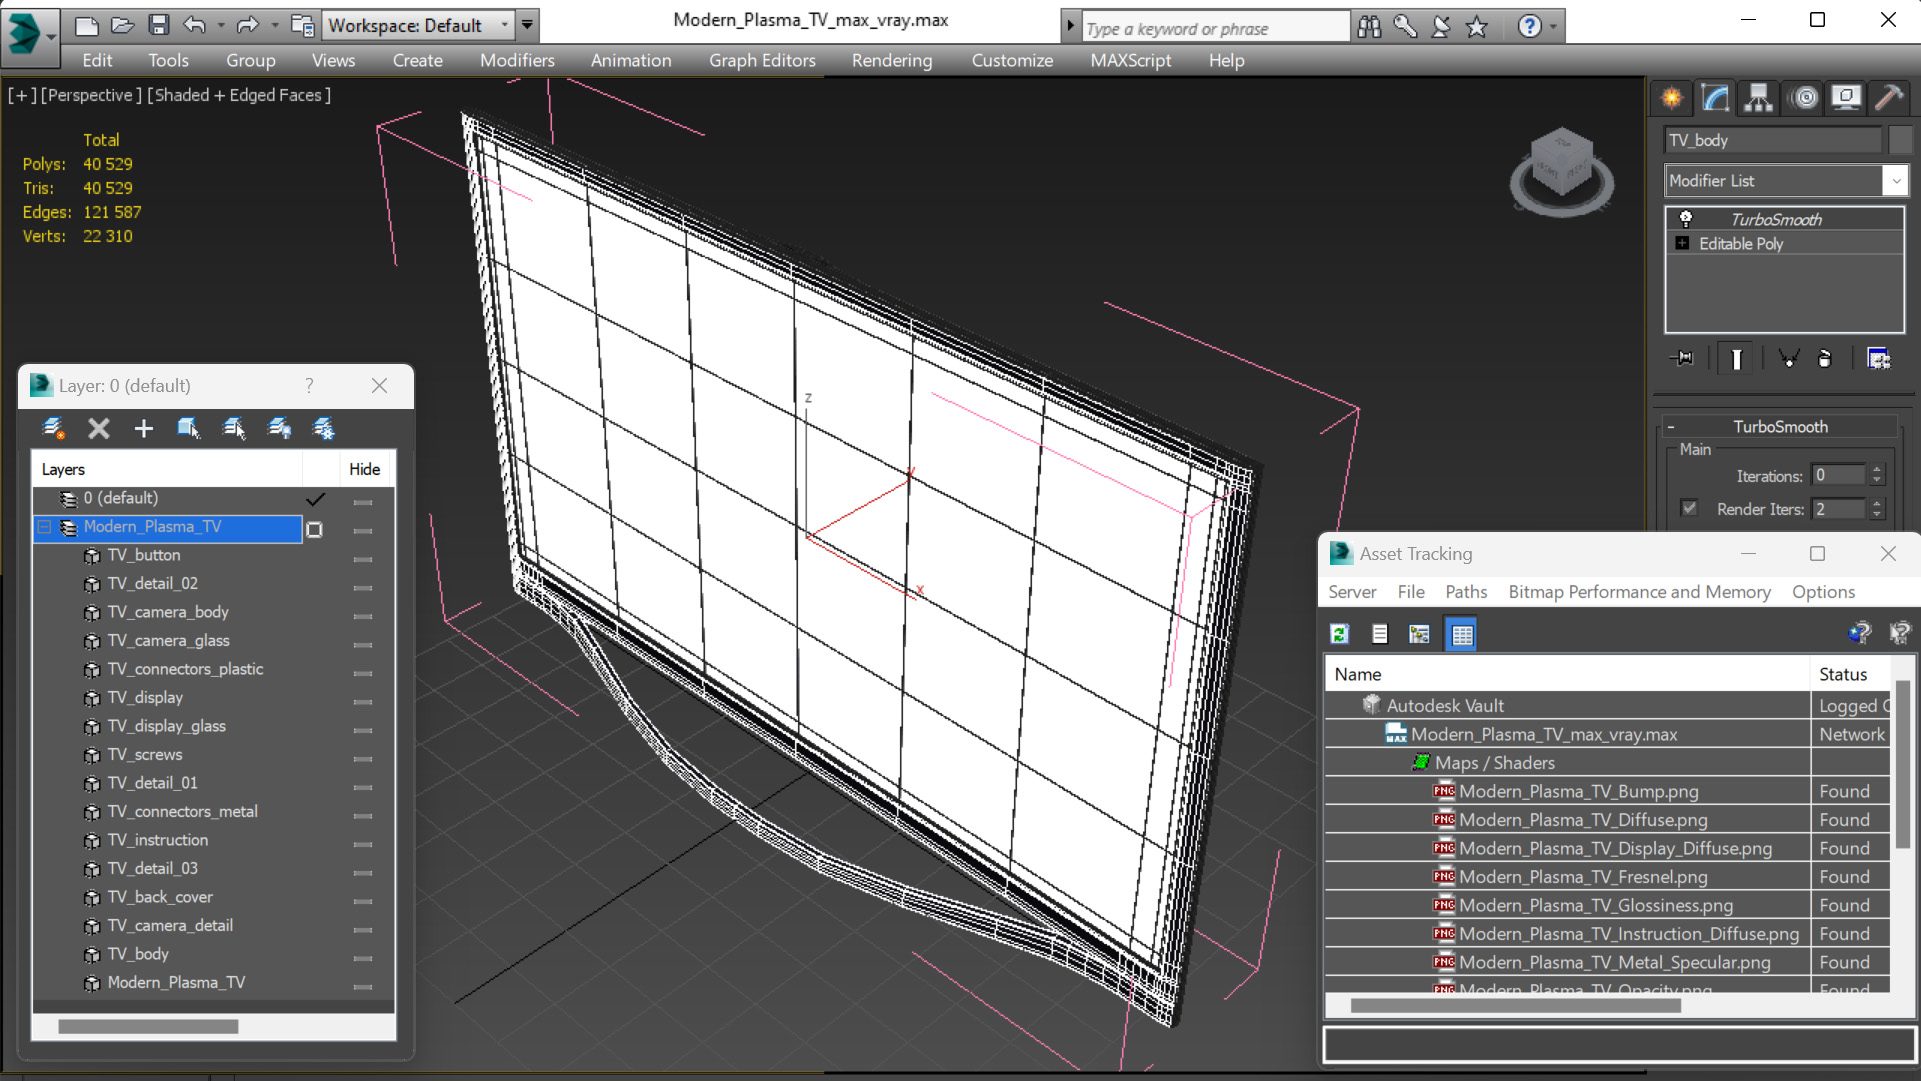Open the Rendering menu
The height and width of the screenshot is (1081, 1921).
click(x=891, y=60)
